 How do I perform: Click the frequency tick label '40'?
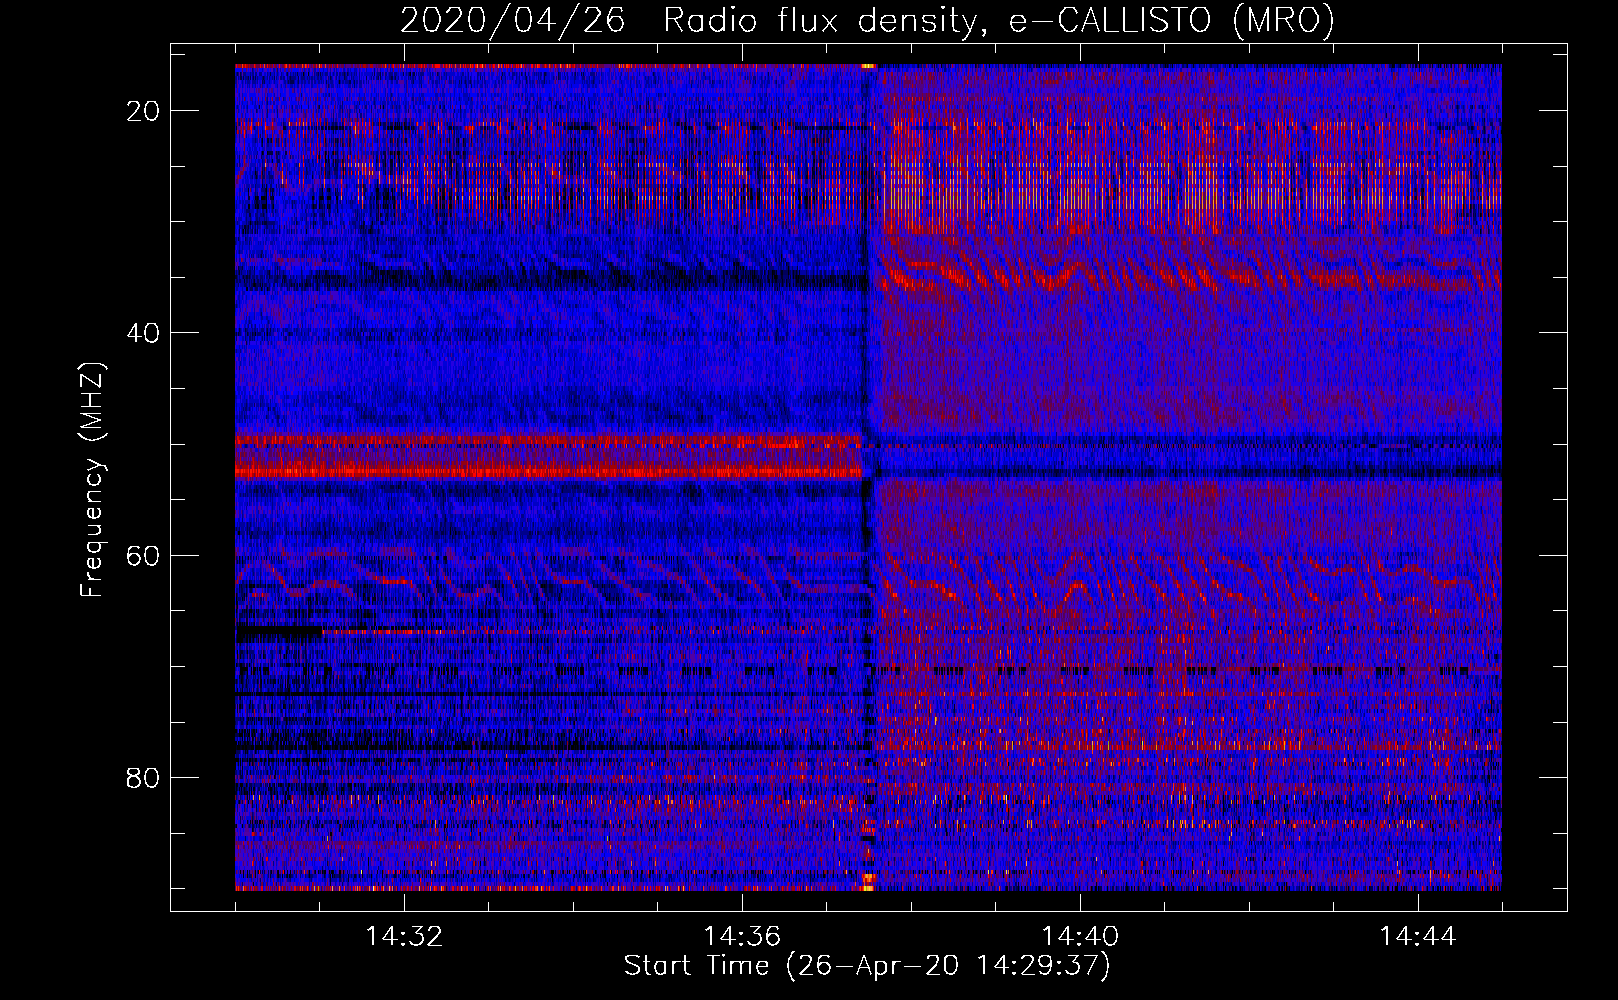click(x=143, y=333)
